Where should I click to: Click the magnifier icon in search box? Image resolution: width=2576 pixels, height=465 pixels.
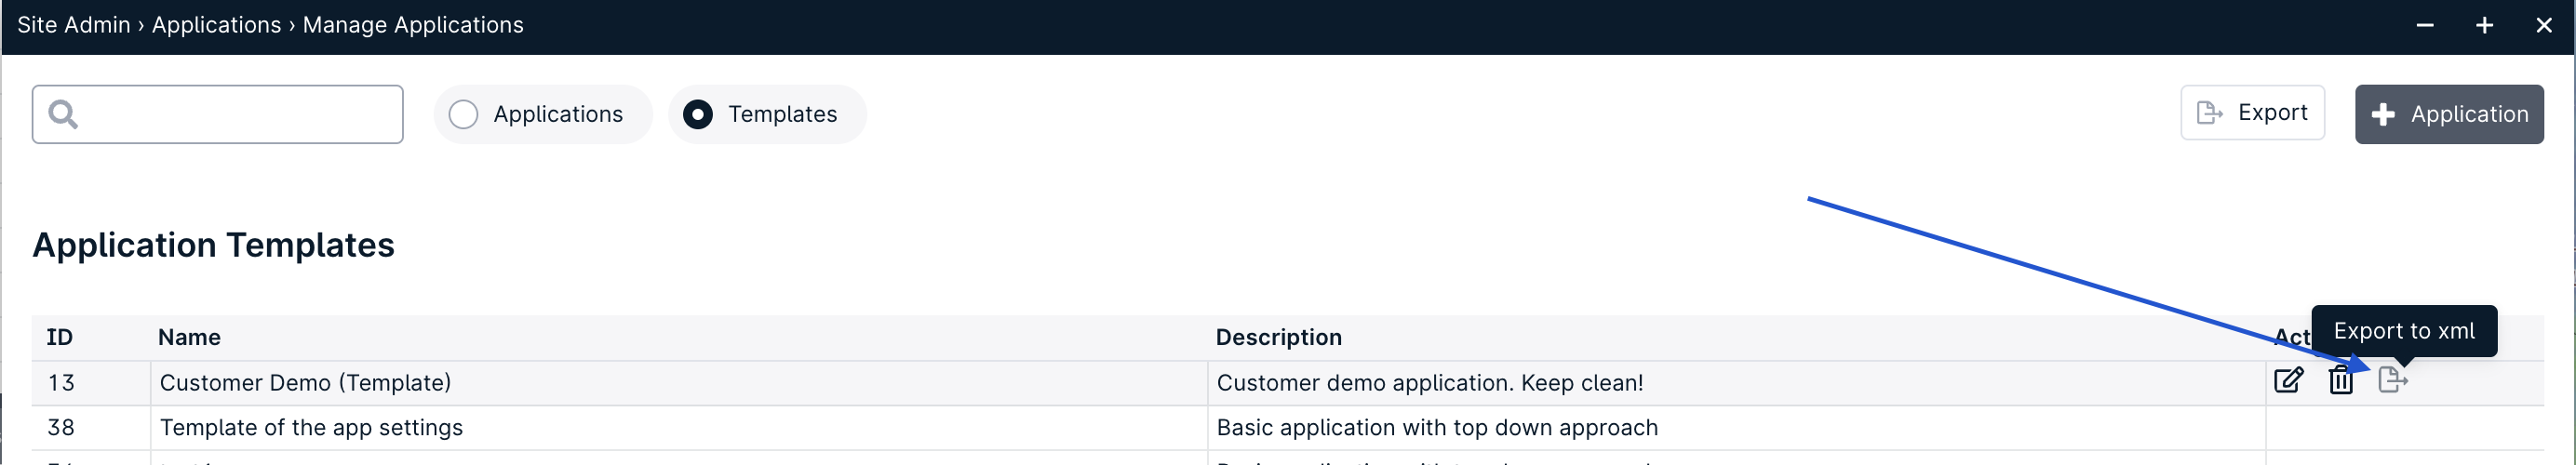(63, 114)
